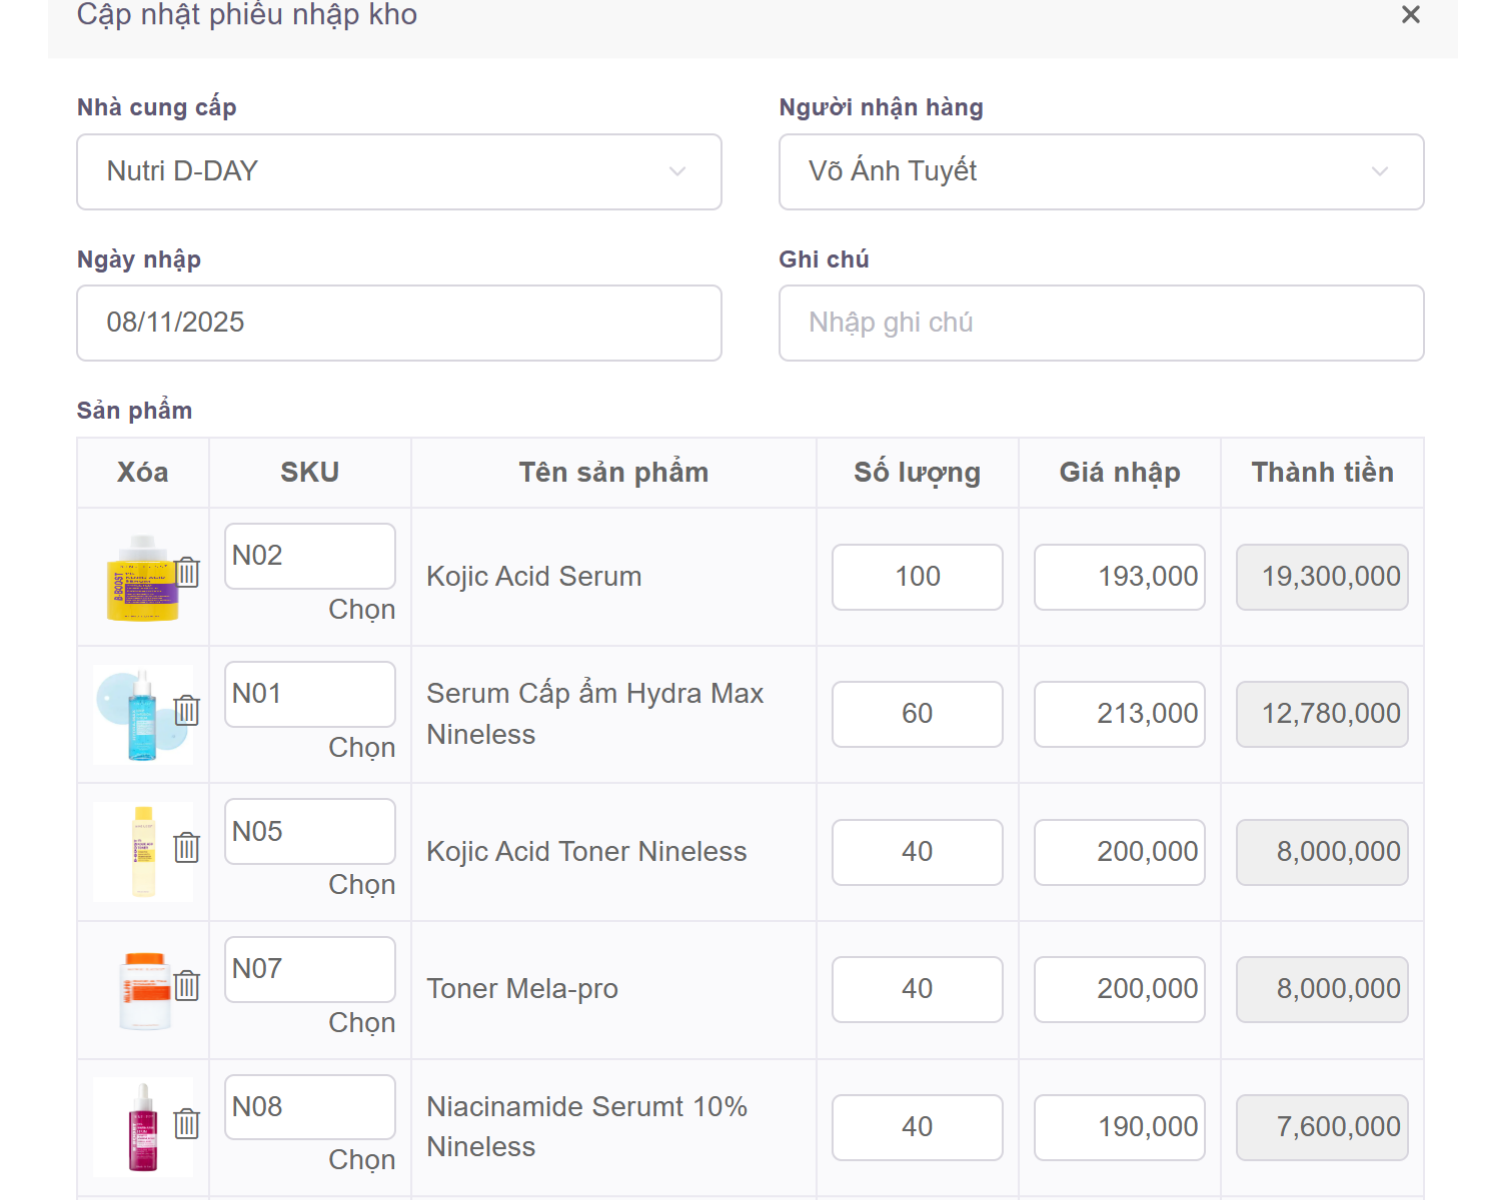Click the SKU input containing N07
Image resolution: width=1500 pixels, height=1200 pixels.
309,969
